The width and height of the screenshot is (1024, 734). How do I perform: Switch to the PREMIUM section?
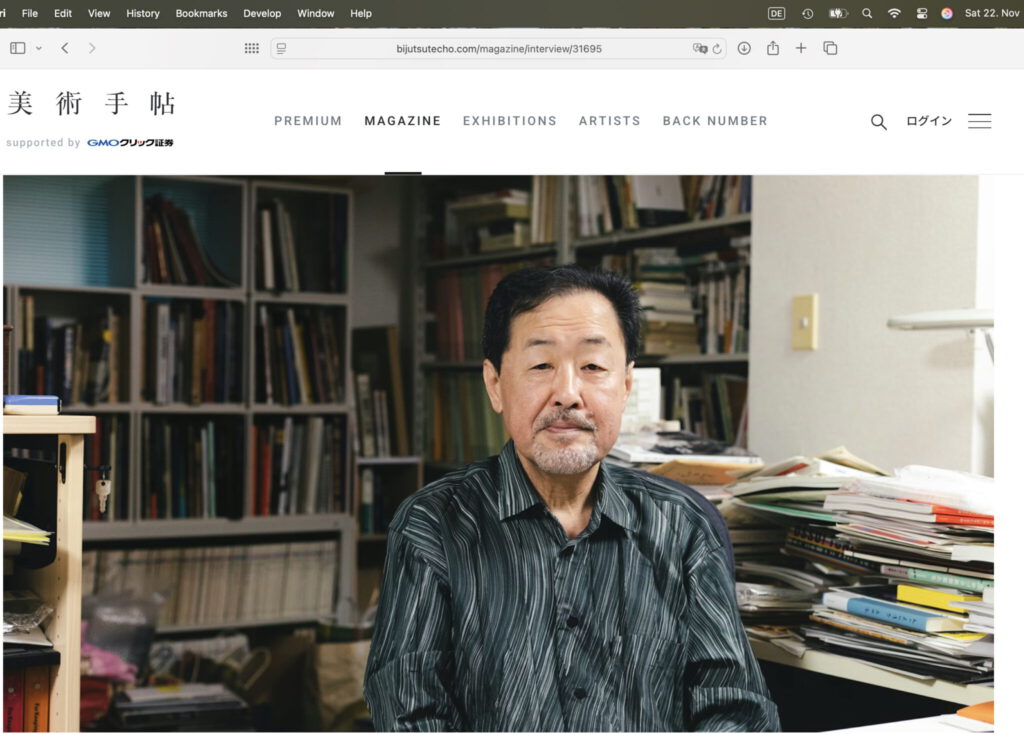coord(308,121)
